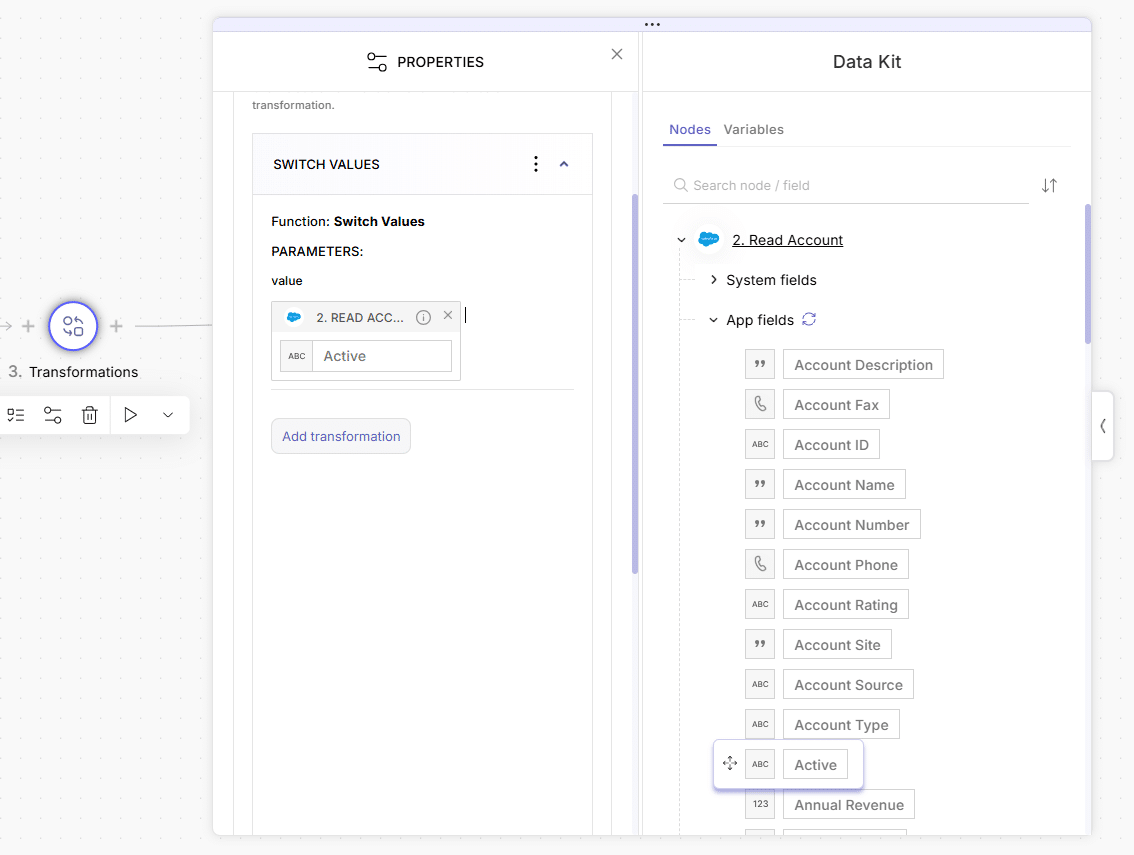Select the Account Phone field
This screenshot has width=1134, height=855.
pyautogui.click(x=845, y=564)
